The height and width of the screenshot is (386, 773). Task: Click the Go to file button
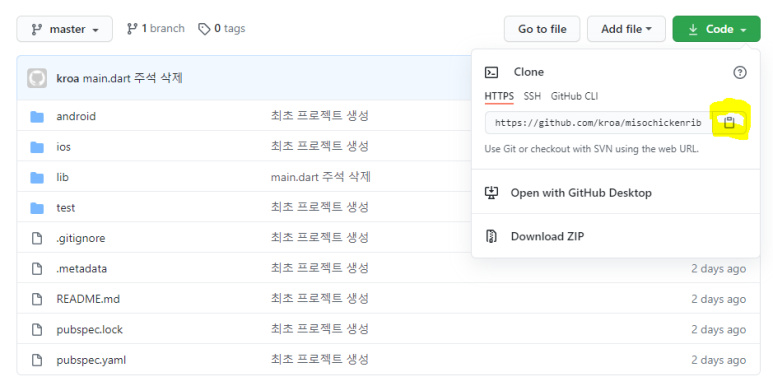coord(542,29)
